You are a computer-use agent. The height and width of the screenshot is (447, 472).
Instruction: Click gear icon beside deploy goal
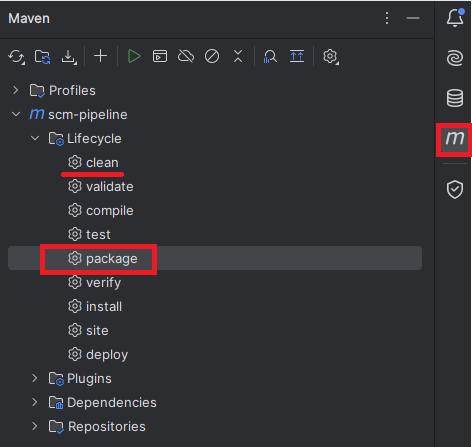click(75, 354)
